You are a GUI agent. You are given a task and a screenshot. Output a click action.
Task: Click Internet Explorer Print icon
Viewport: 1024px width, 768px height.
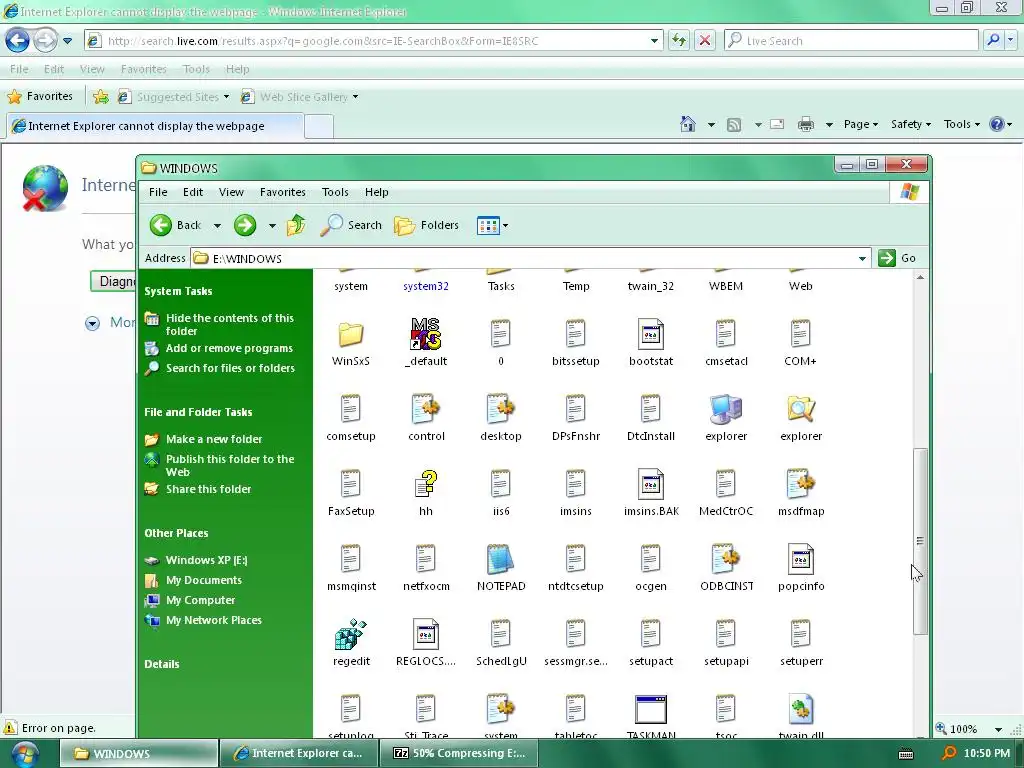(806, 124)
